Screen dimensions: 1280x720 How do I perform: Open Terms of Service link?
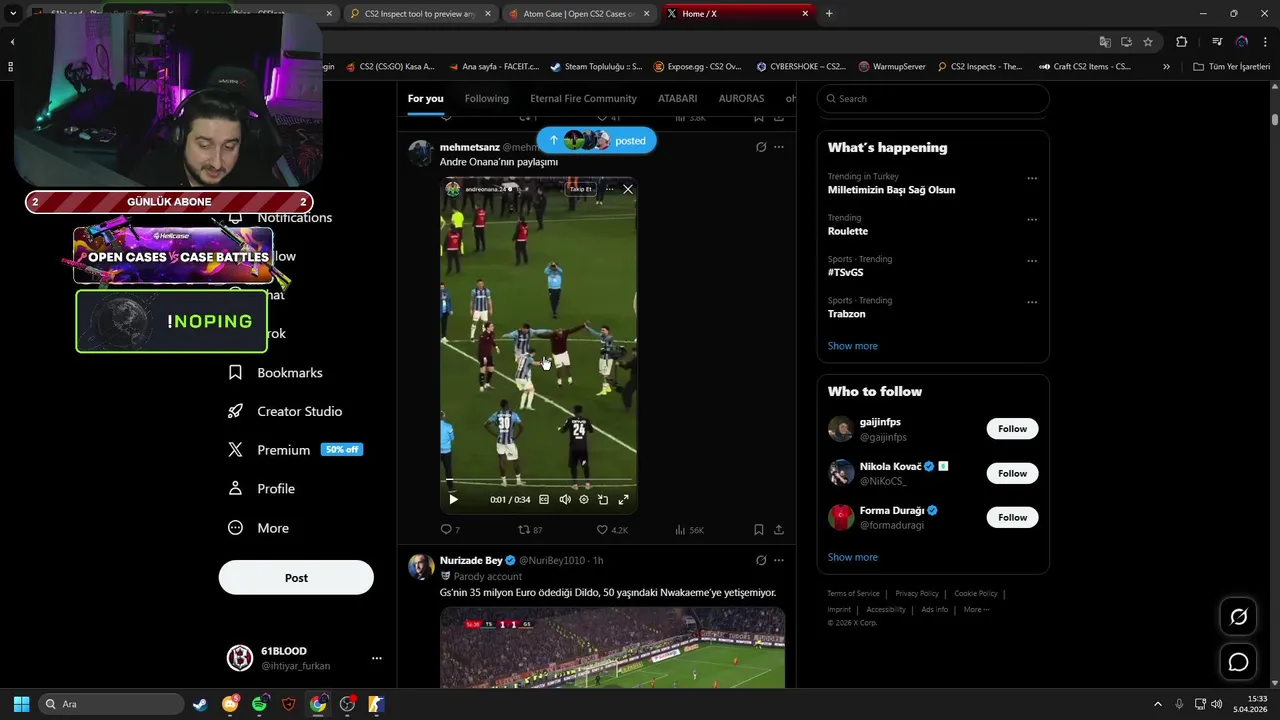[853, 593]
